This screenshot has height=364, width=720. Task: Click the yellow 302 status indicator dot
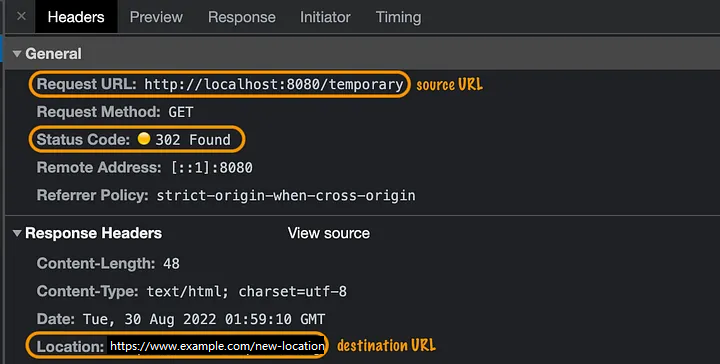pos(144,139)
